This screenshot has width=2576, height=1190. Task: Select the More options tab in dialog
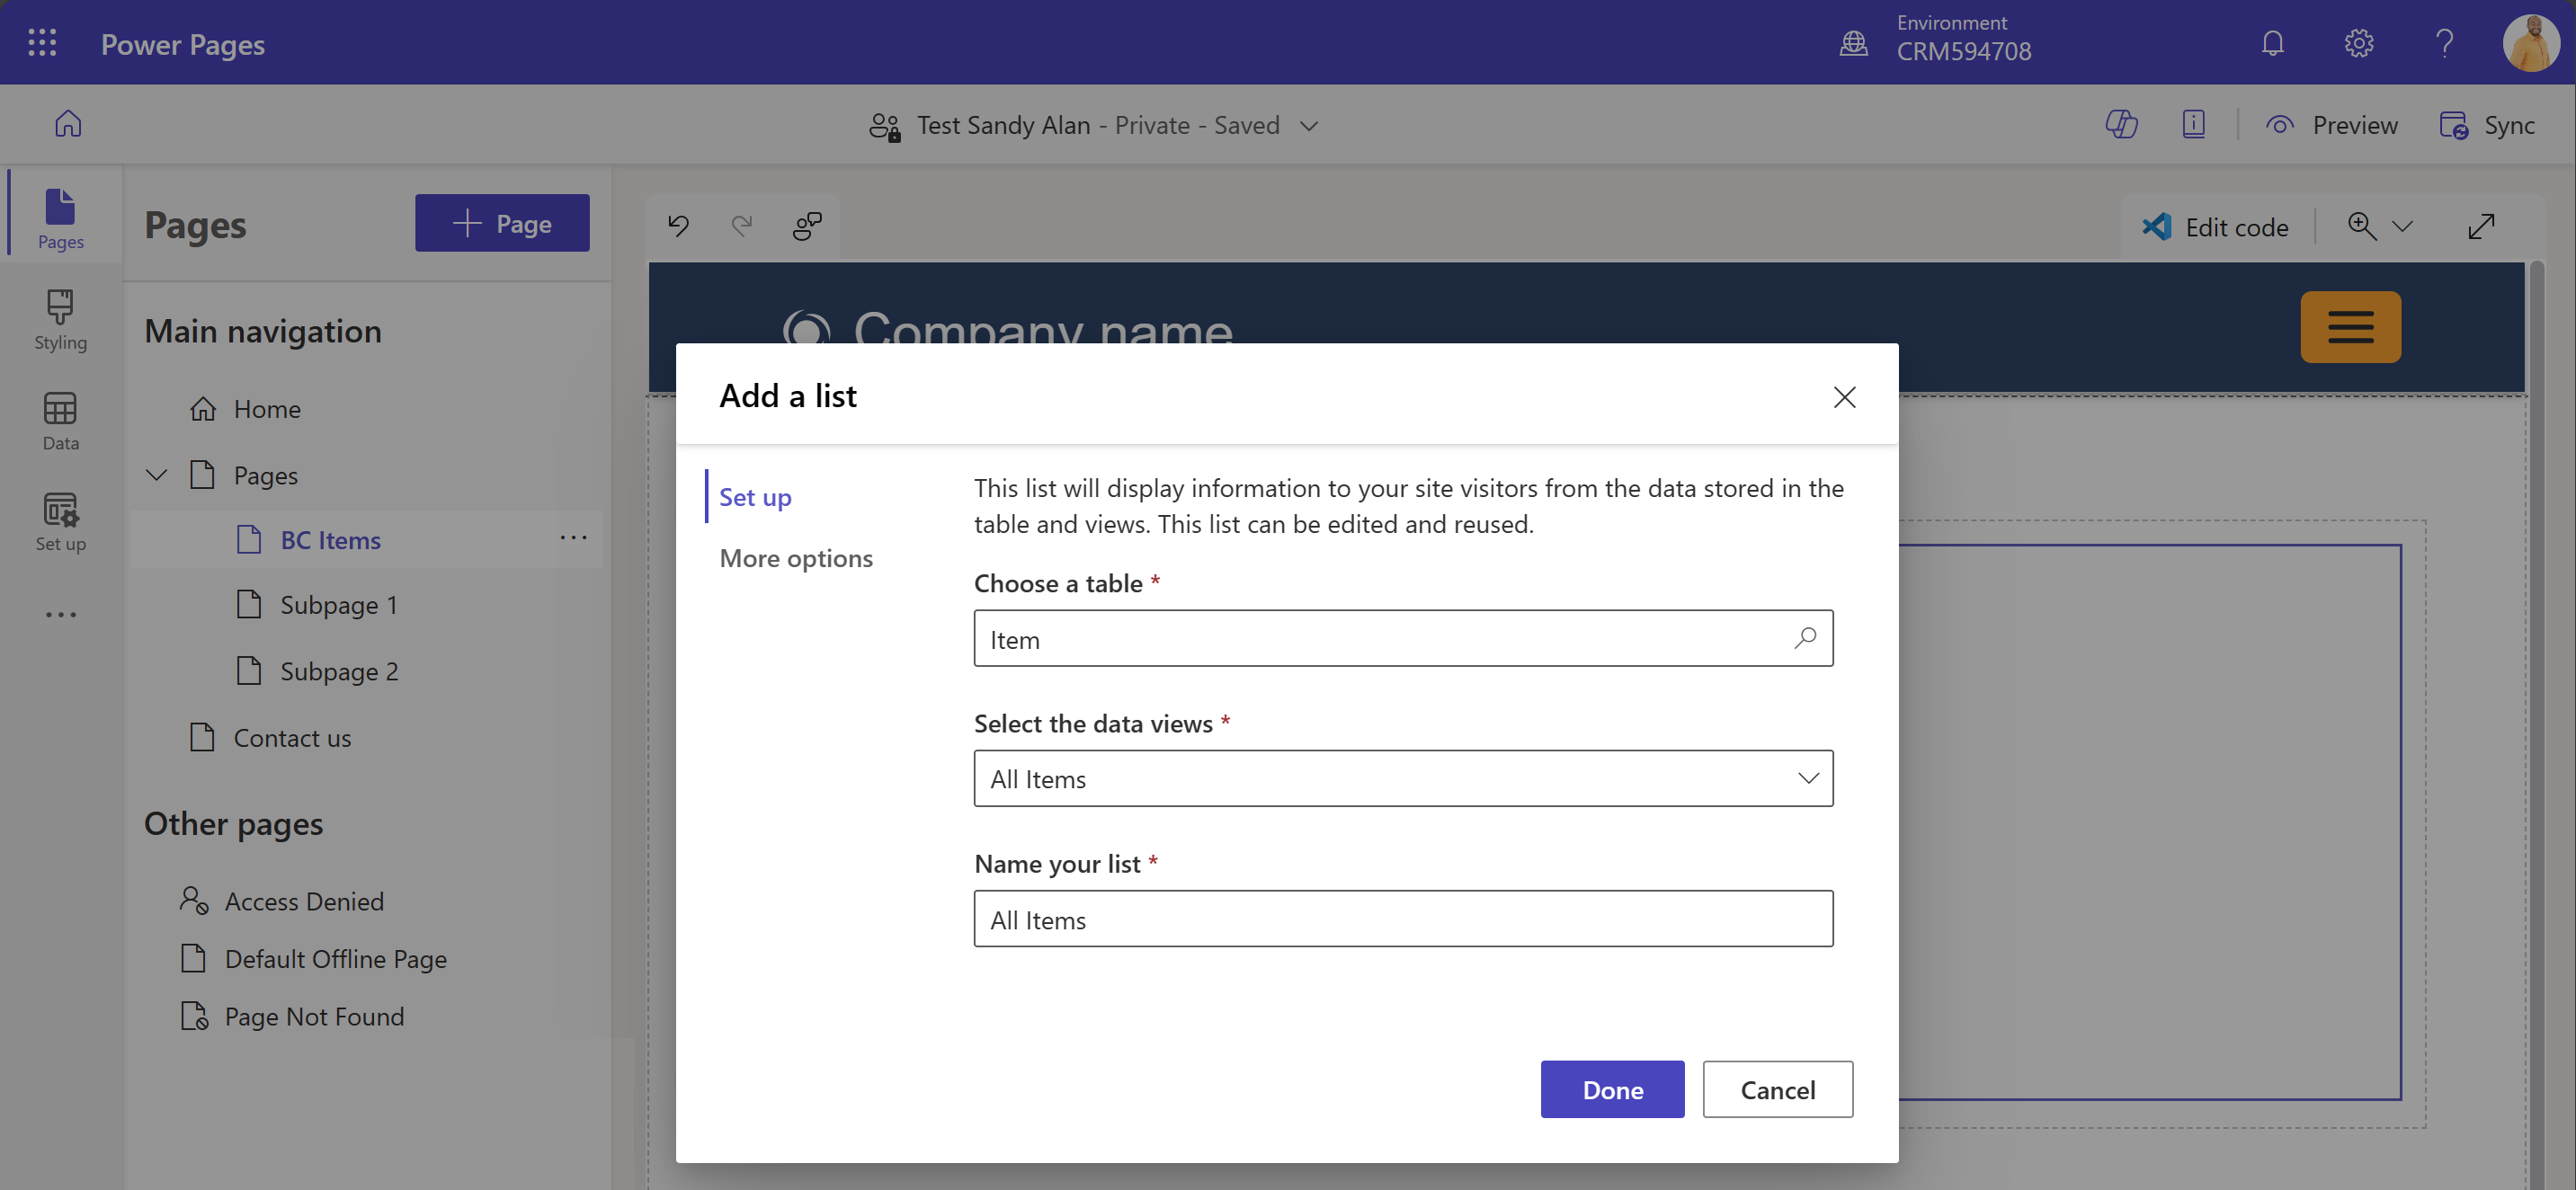pyautogui.click(x=796, y=558)
